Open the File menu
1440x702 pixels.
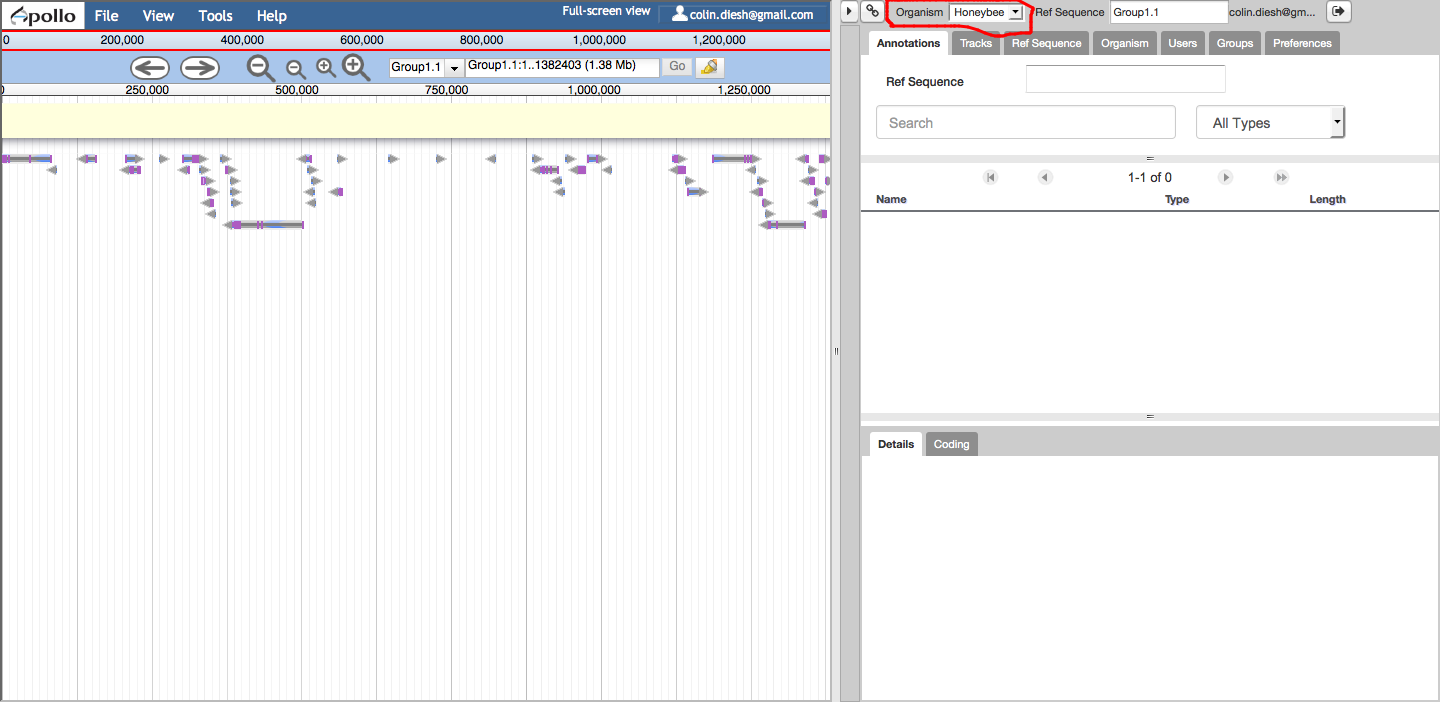click(106, 16)
